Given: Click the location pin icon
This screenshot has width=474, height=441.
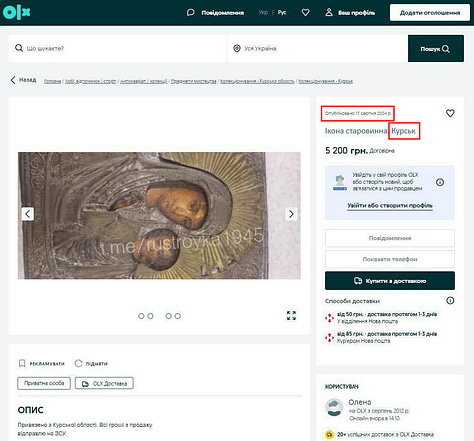Looking at the screenshot, I should coord(237,48).
